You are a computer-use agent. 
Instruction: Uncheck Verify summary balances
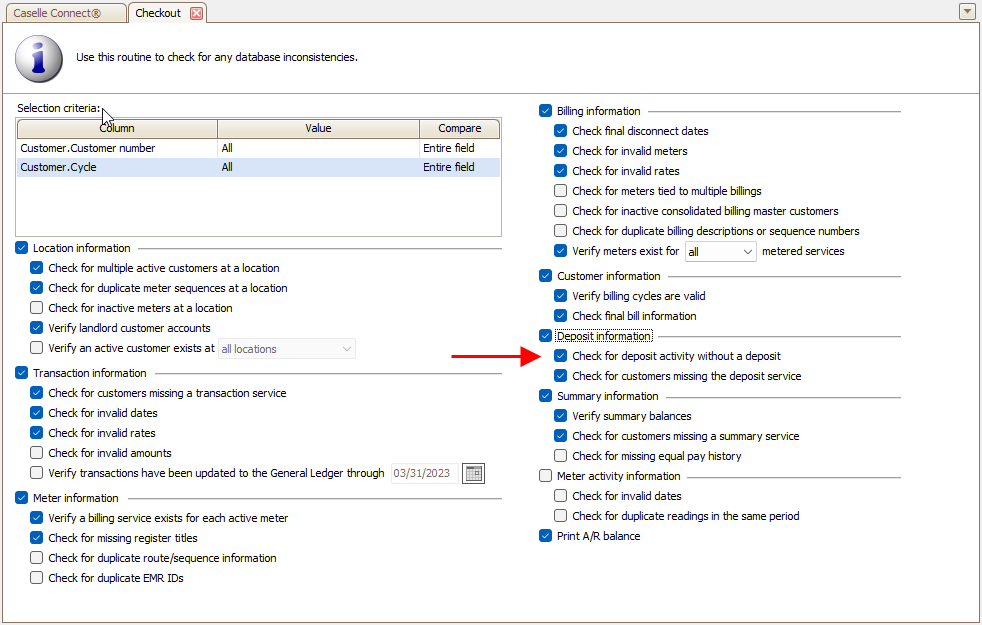(x=561, y=416)
